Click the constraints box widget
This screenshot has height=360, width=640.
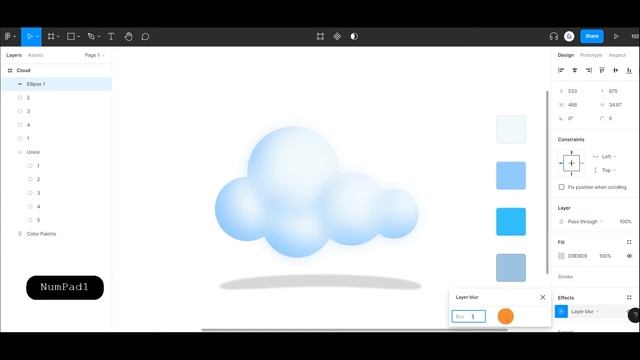pos(571,163)
